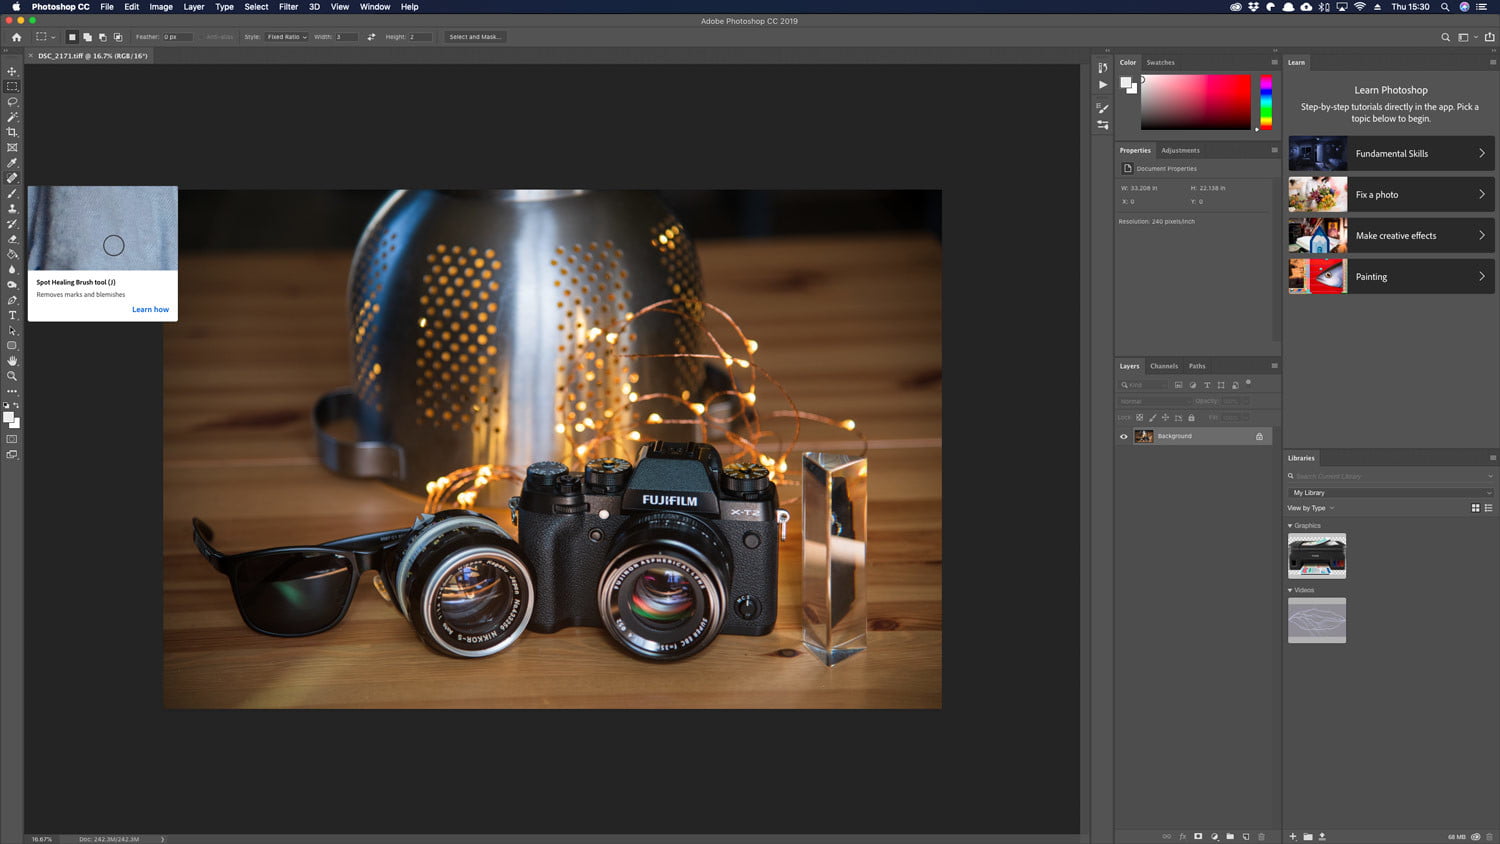Adjust the rainbow hue slider in Color panel

click(1265, 102)
